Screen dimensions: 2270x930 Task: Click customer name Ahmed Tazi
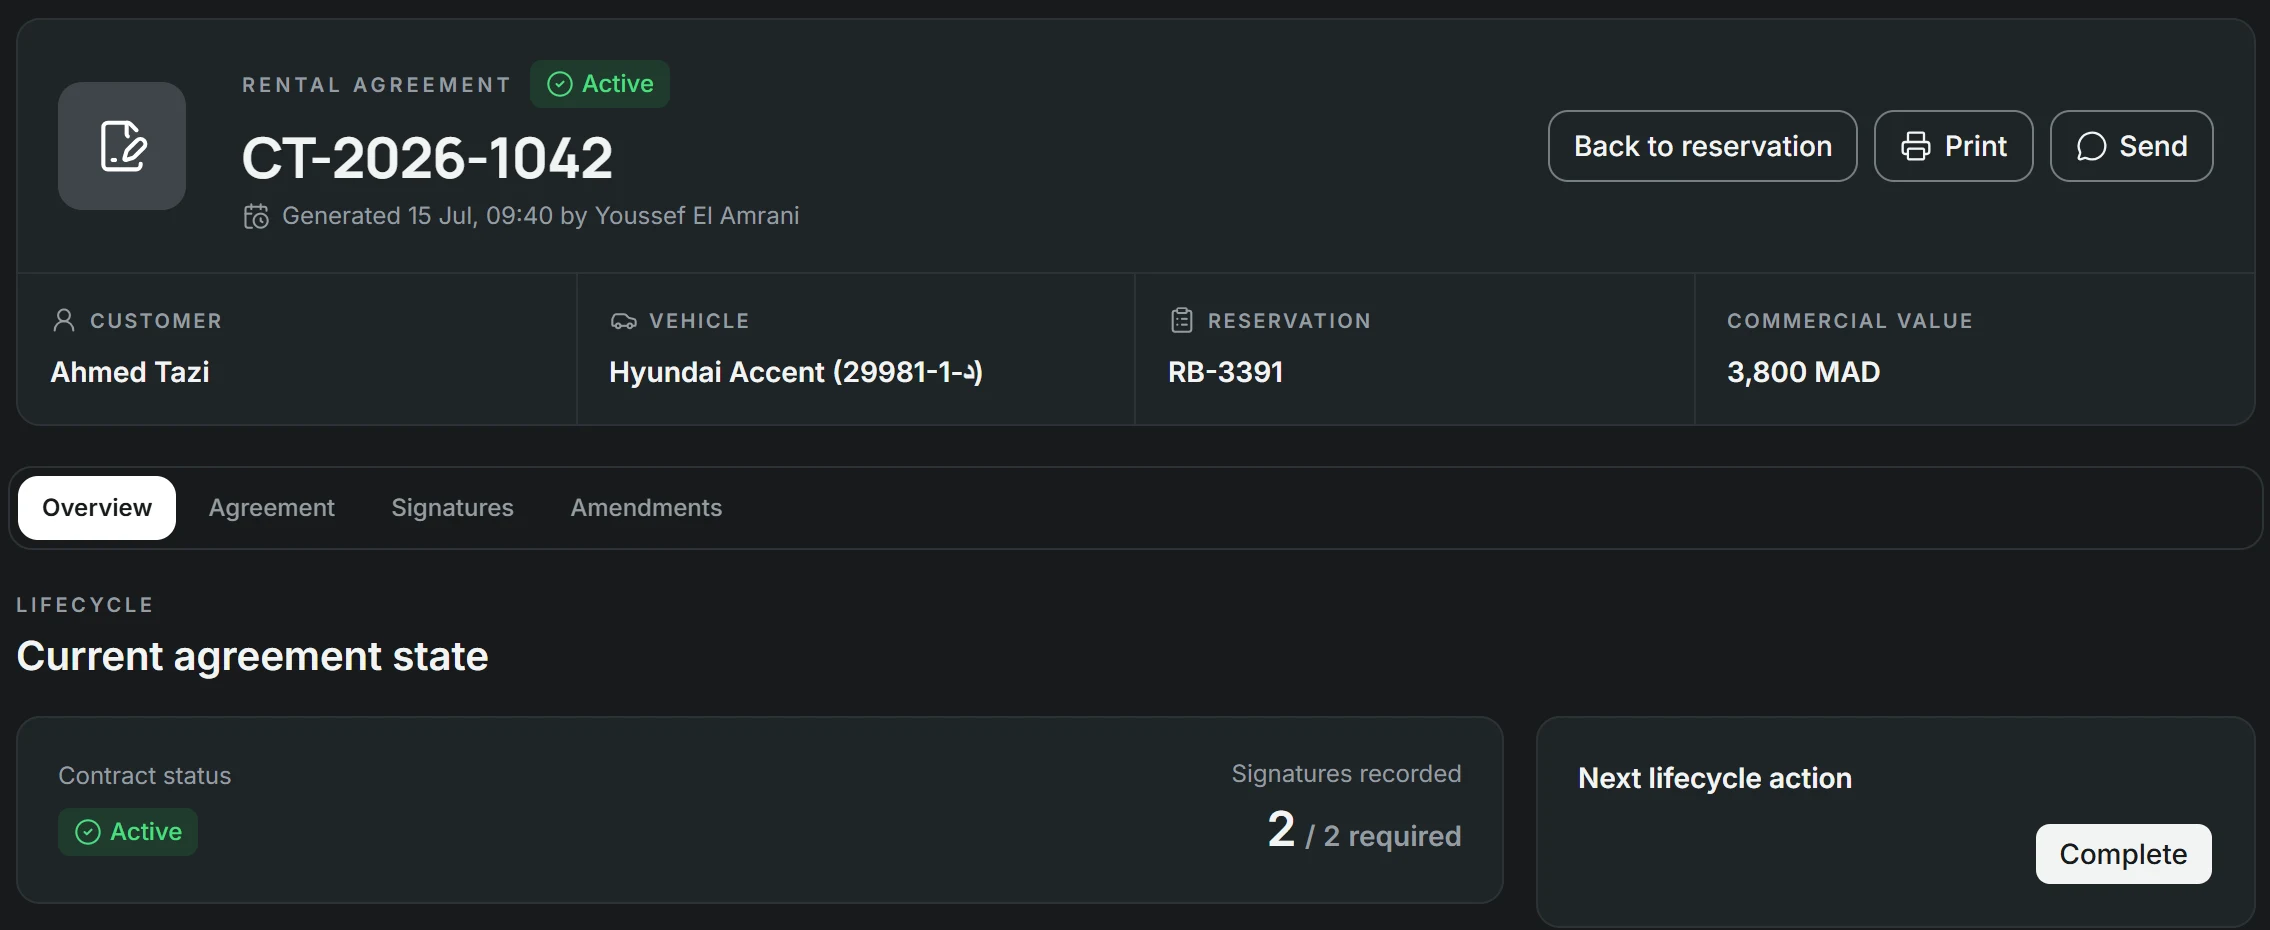coord(130,372)
